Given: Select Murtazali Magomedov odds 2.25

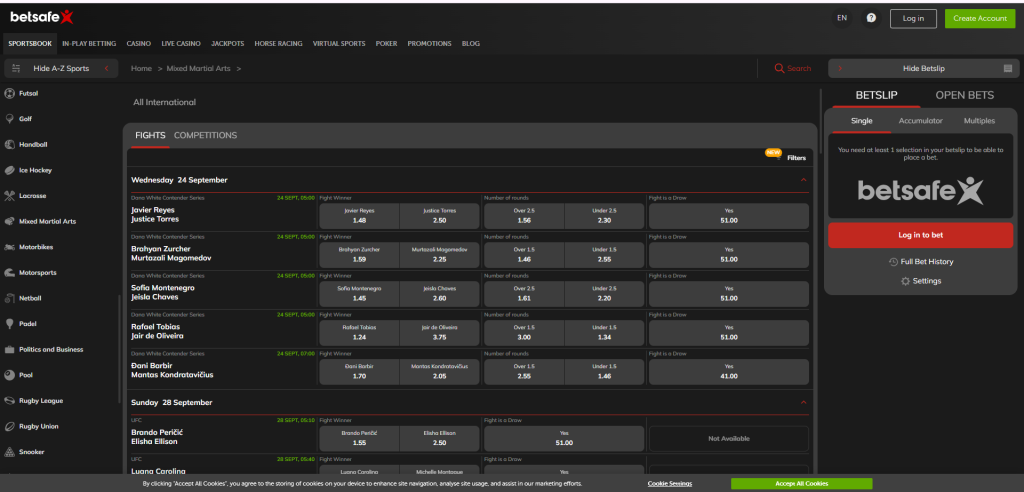Looking at the screenshot, I should pyautogui.click(x=439, y=255).
